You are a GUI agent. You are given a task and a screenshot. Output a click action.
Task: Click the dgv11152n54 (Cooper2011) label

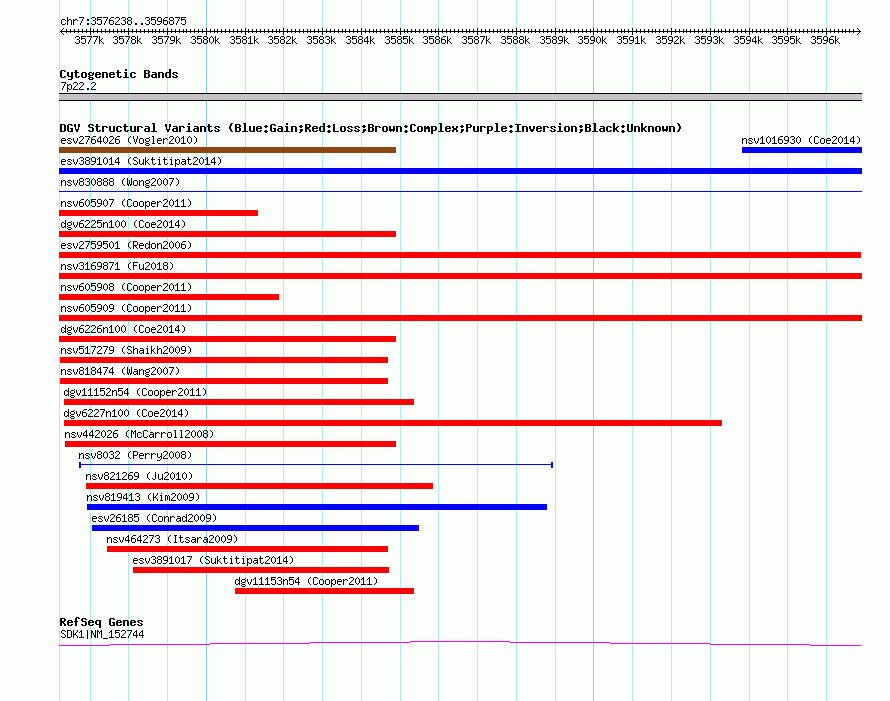pos(135,392)
